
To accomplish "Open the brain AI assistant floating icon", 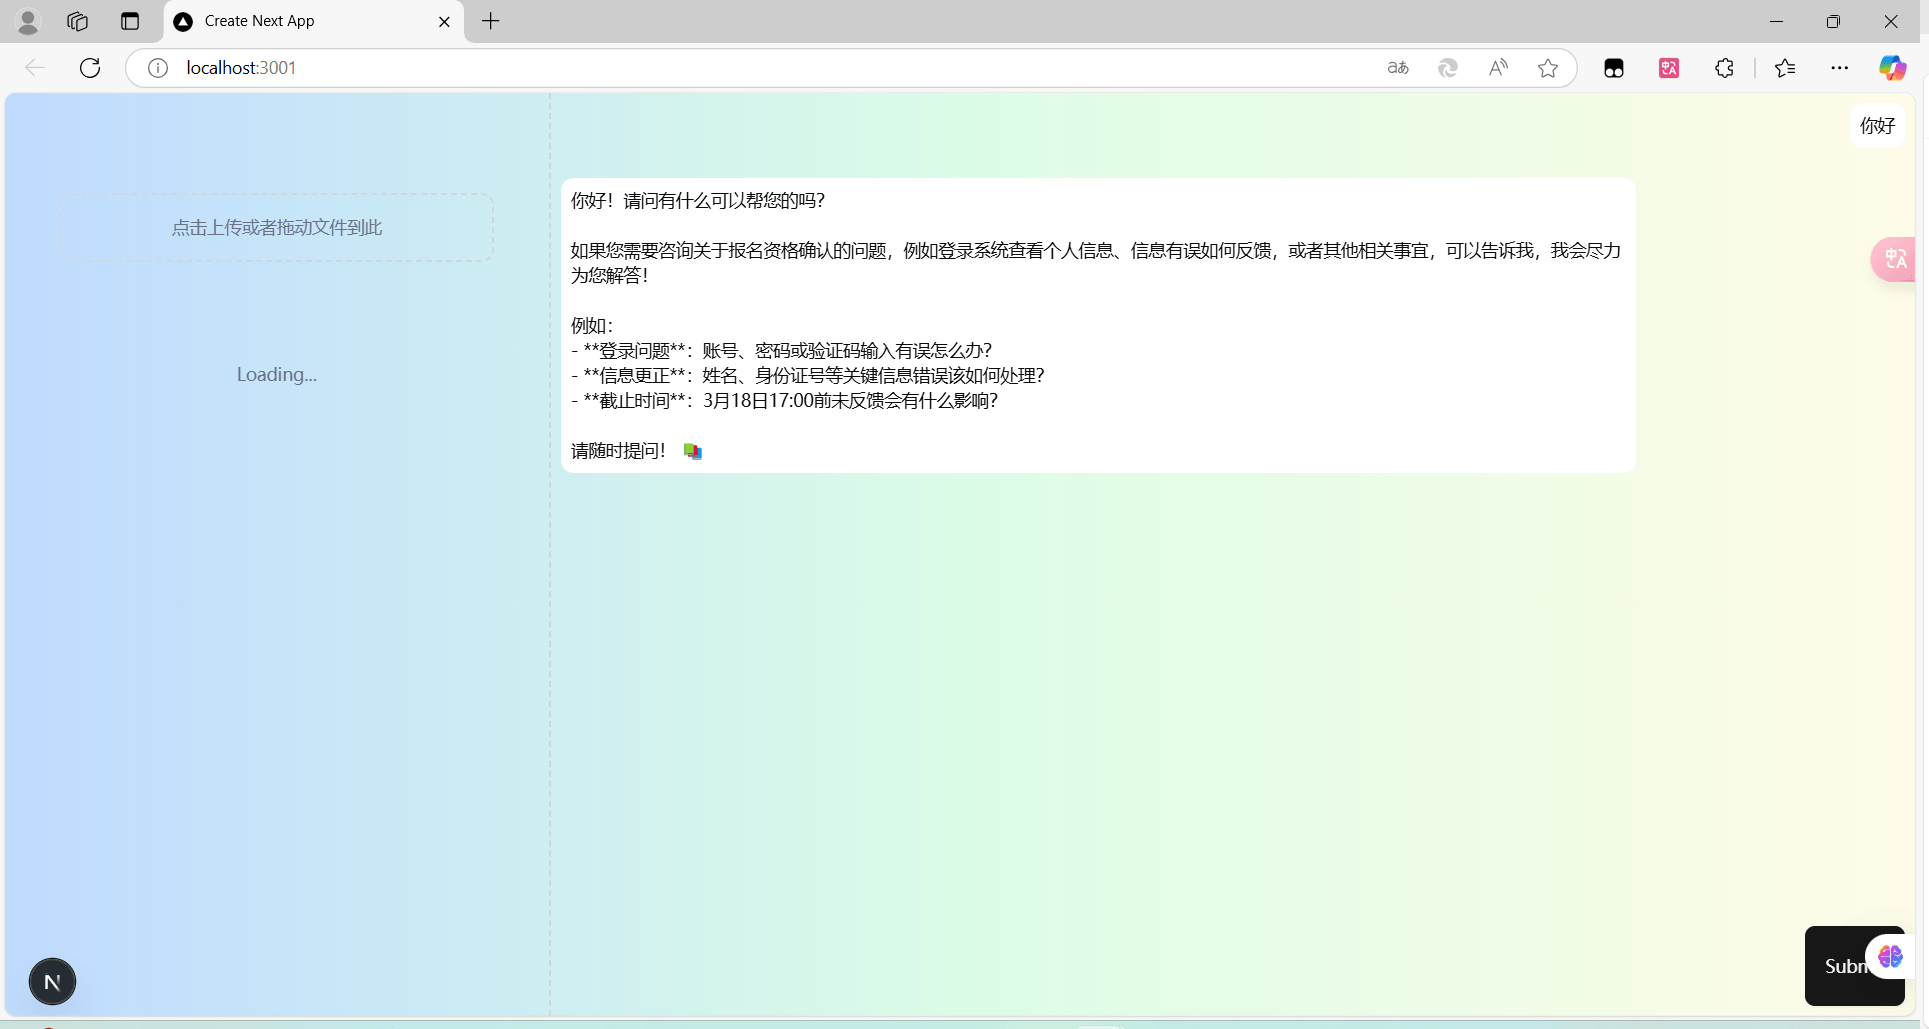I will 1889,957.
